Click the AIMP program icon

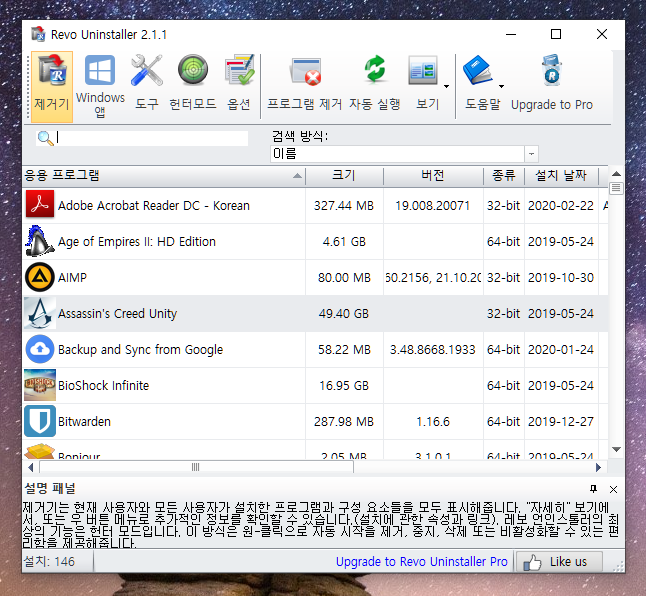40,277
